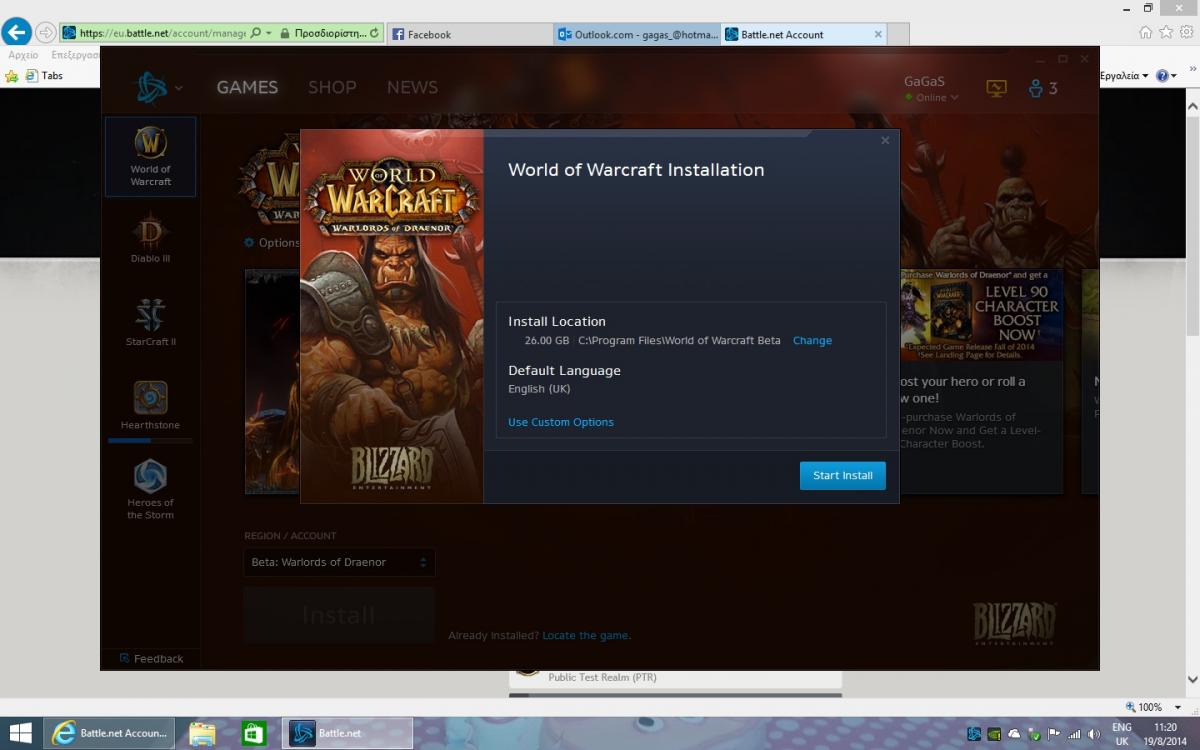Click the Hearthstone download progress bar

tap(150, 440)
